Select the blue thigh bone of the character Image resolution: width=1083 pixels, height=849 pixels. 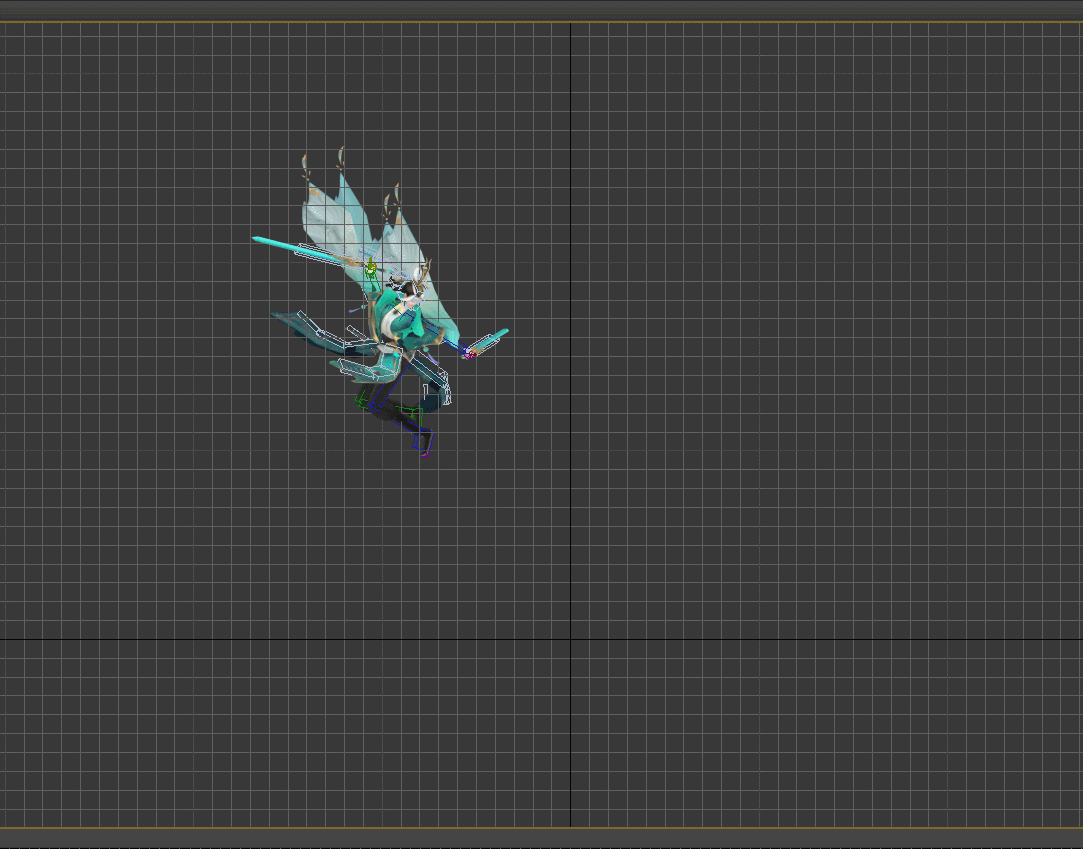coord(384,390)
